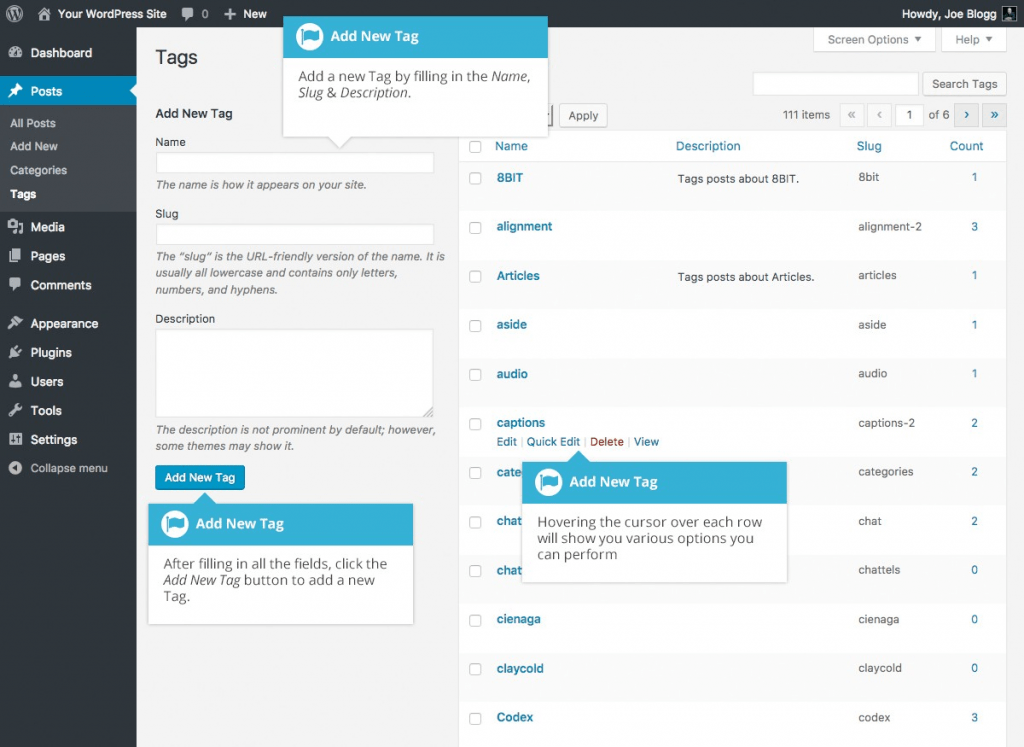1024x747 pixels.
Task: Click the Appearance paintbrush icon
Action: [x=15, y=324]
